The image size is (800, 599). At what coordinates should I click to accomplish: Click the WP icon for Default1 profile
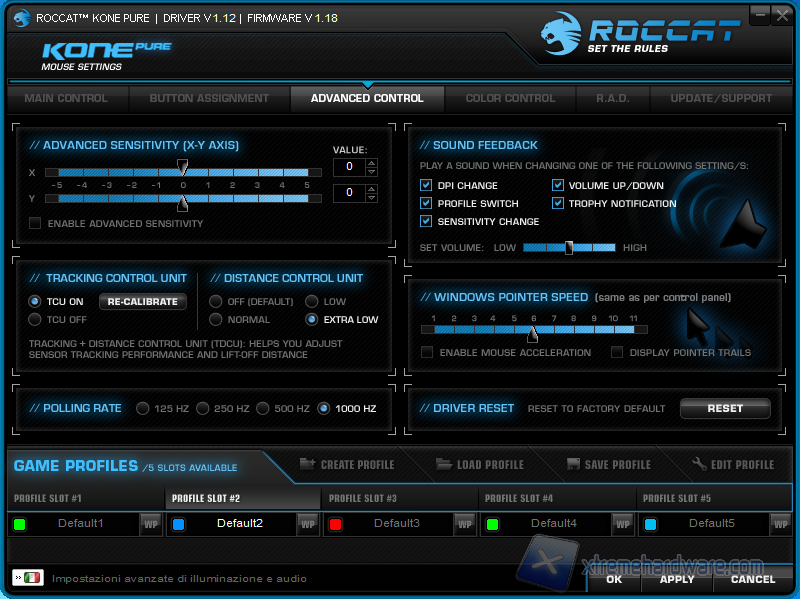pos(150,523)
